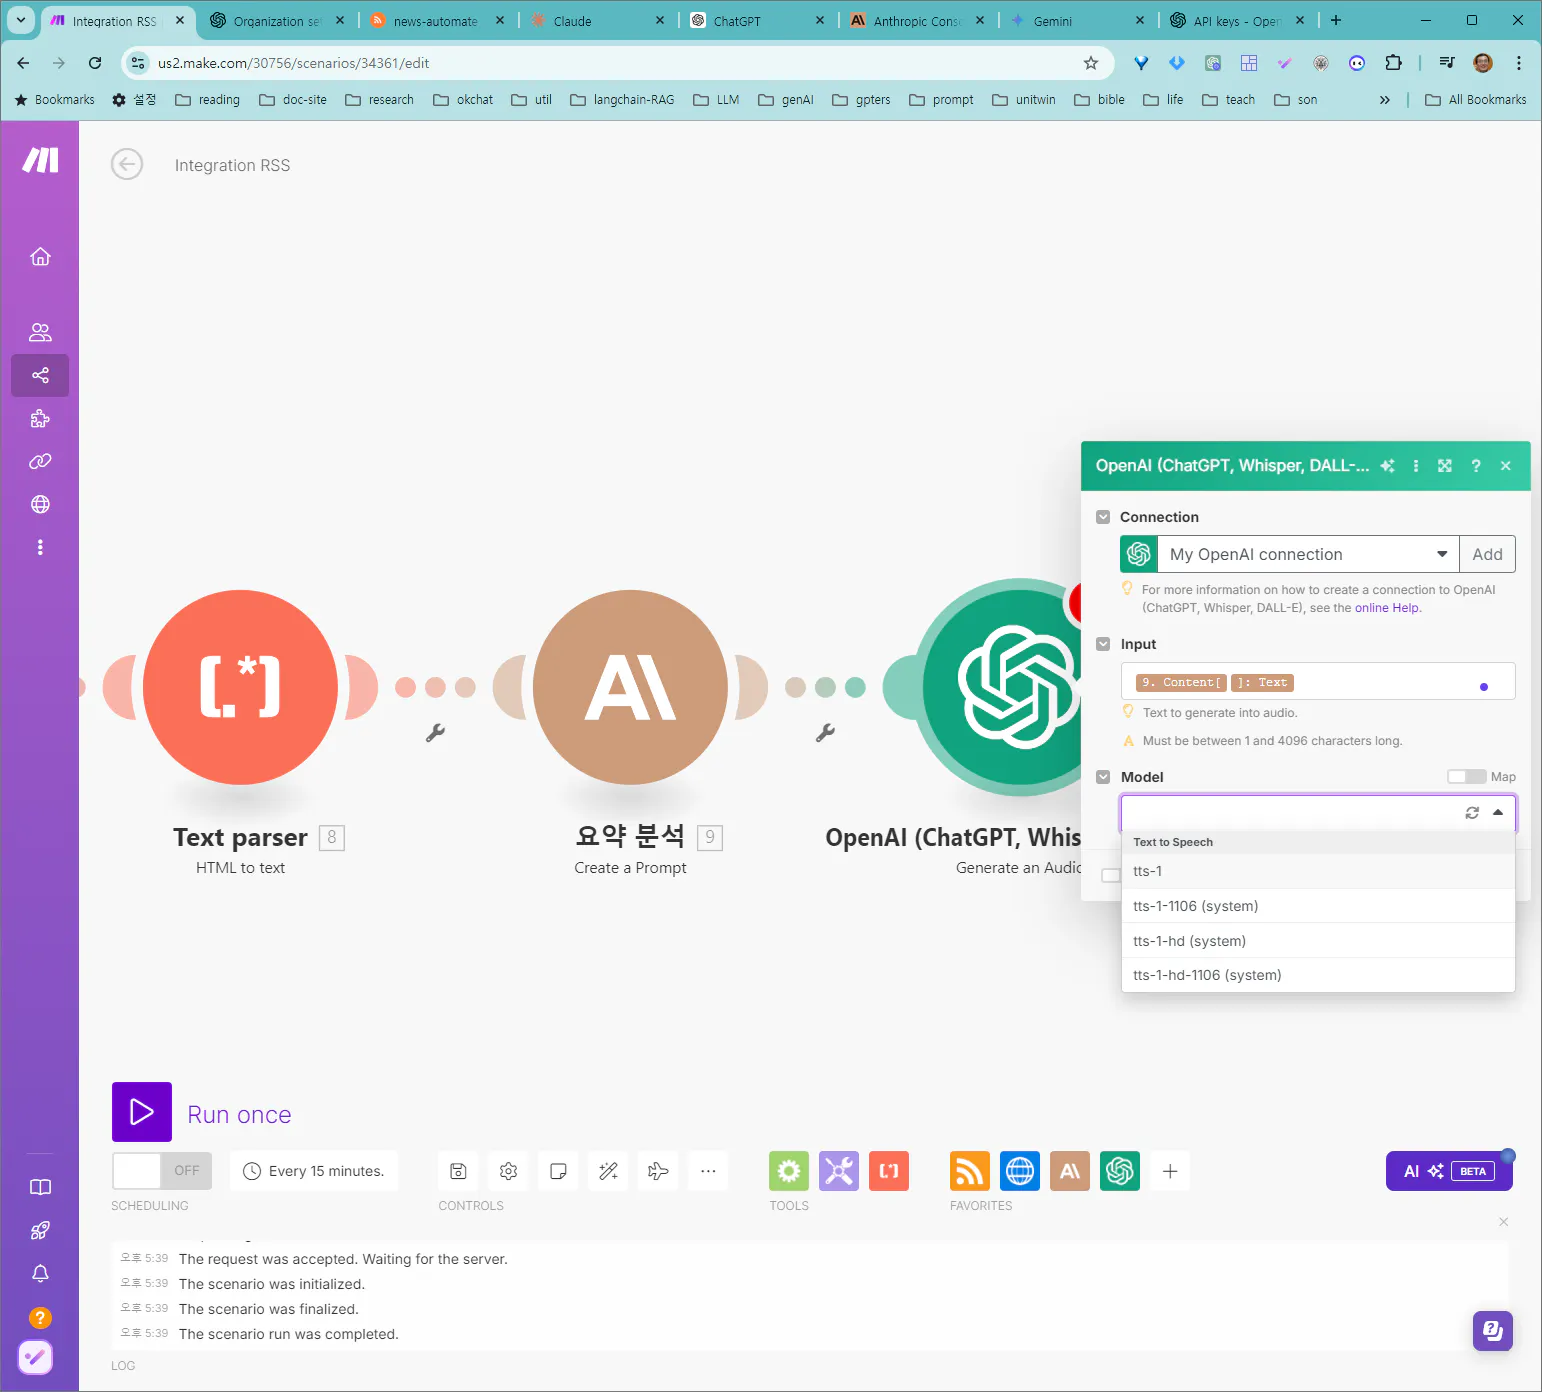
Task: Click the Auto-align magic wand icon
Action: [608, 1171]
